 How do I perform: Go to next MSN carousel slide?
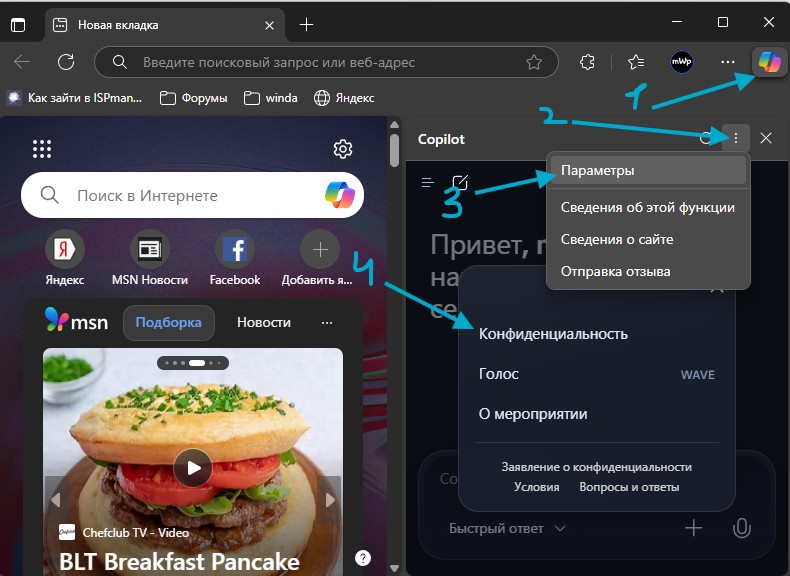coord(330,499)
